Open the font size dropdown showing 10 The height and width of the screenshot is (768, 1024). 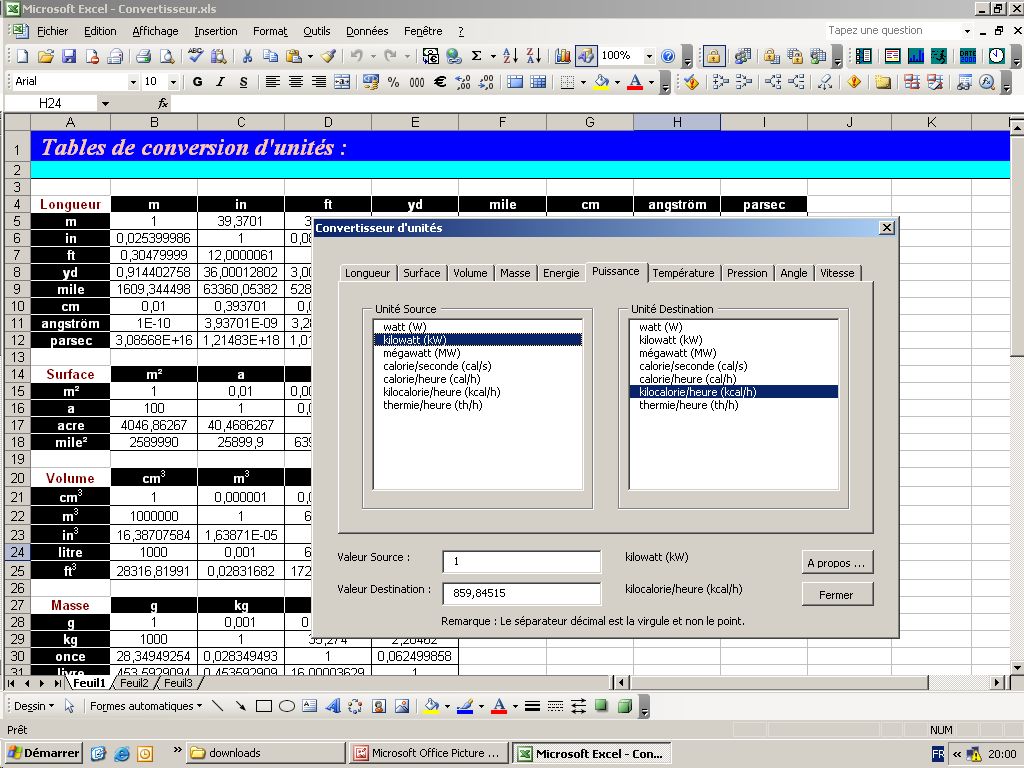(173, 82)
